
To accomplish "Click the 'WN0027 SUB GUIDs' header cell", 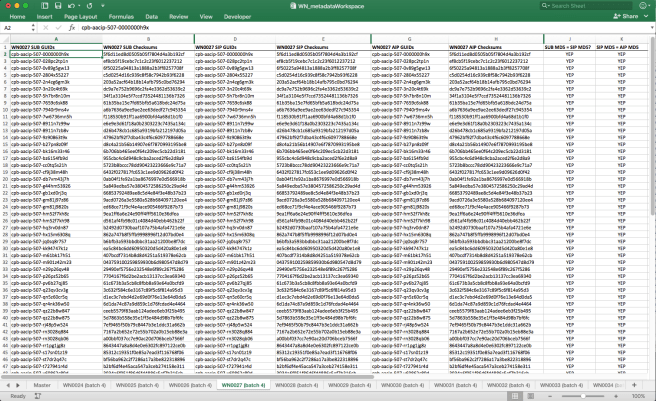I will pos(56,47).
